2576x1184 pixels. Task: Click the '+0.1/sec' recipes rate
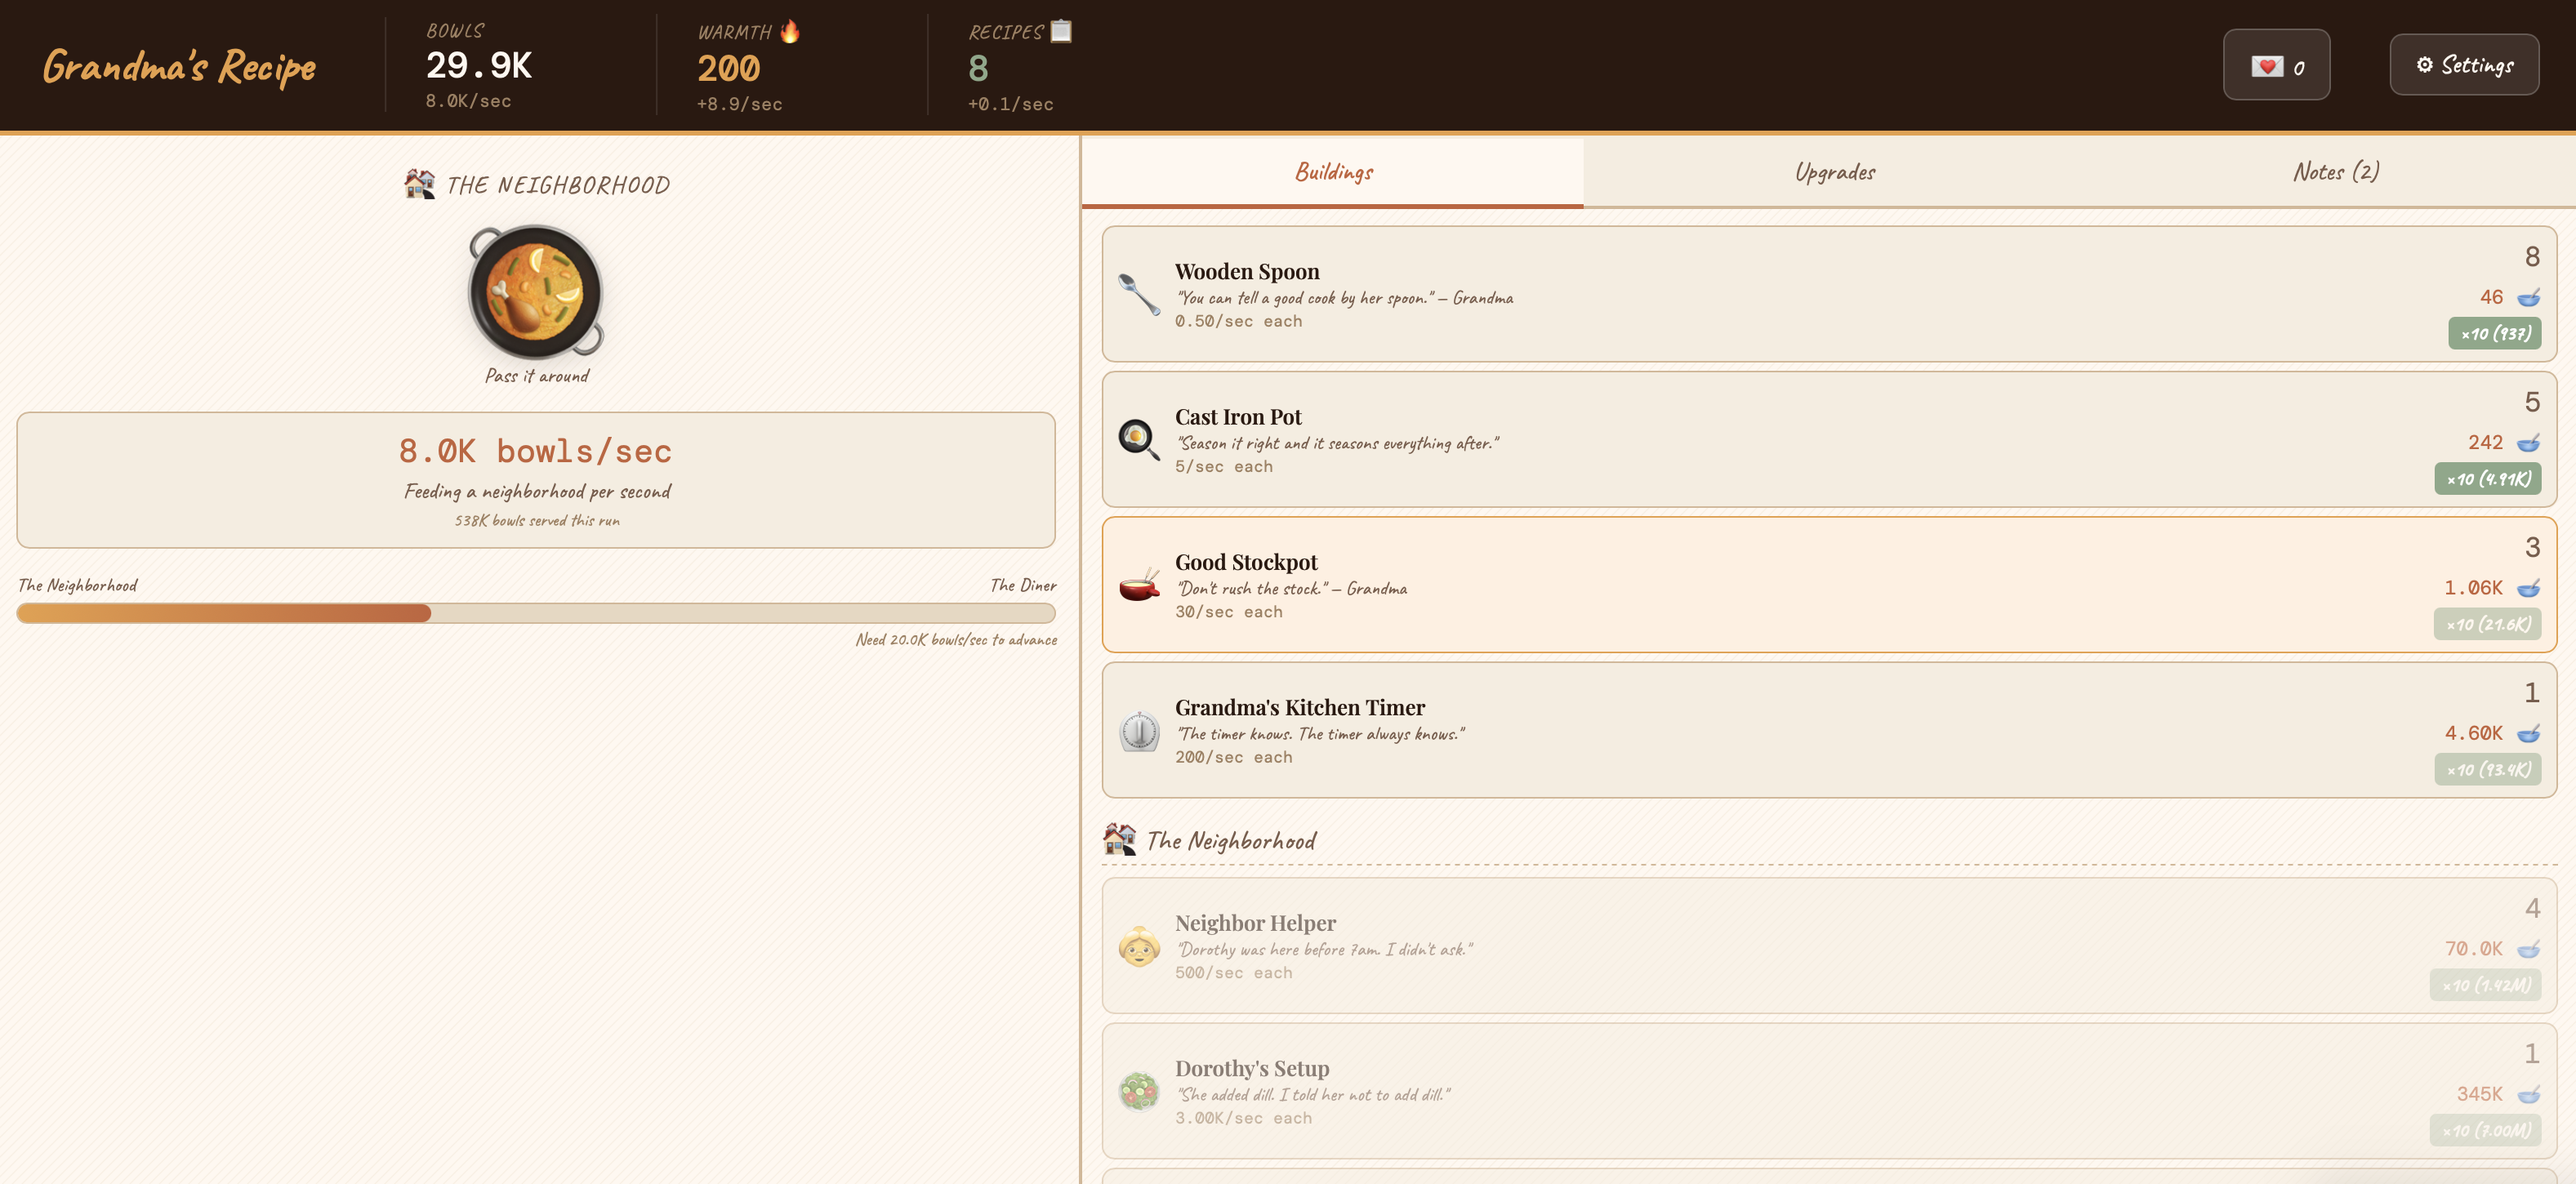1011,104
